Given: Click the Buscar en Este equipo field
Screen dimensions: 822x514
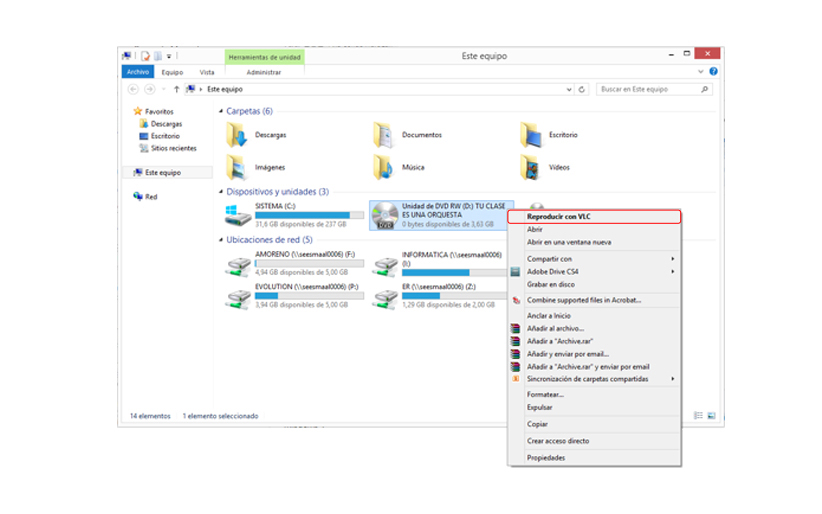Looking at the screenshot, I should [x=648, y=89].
